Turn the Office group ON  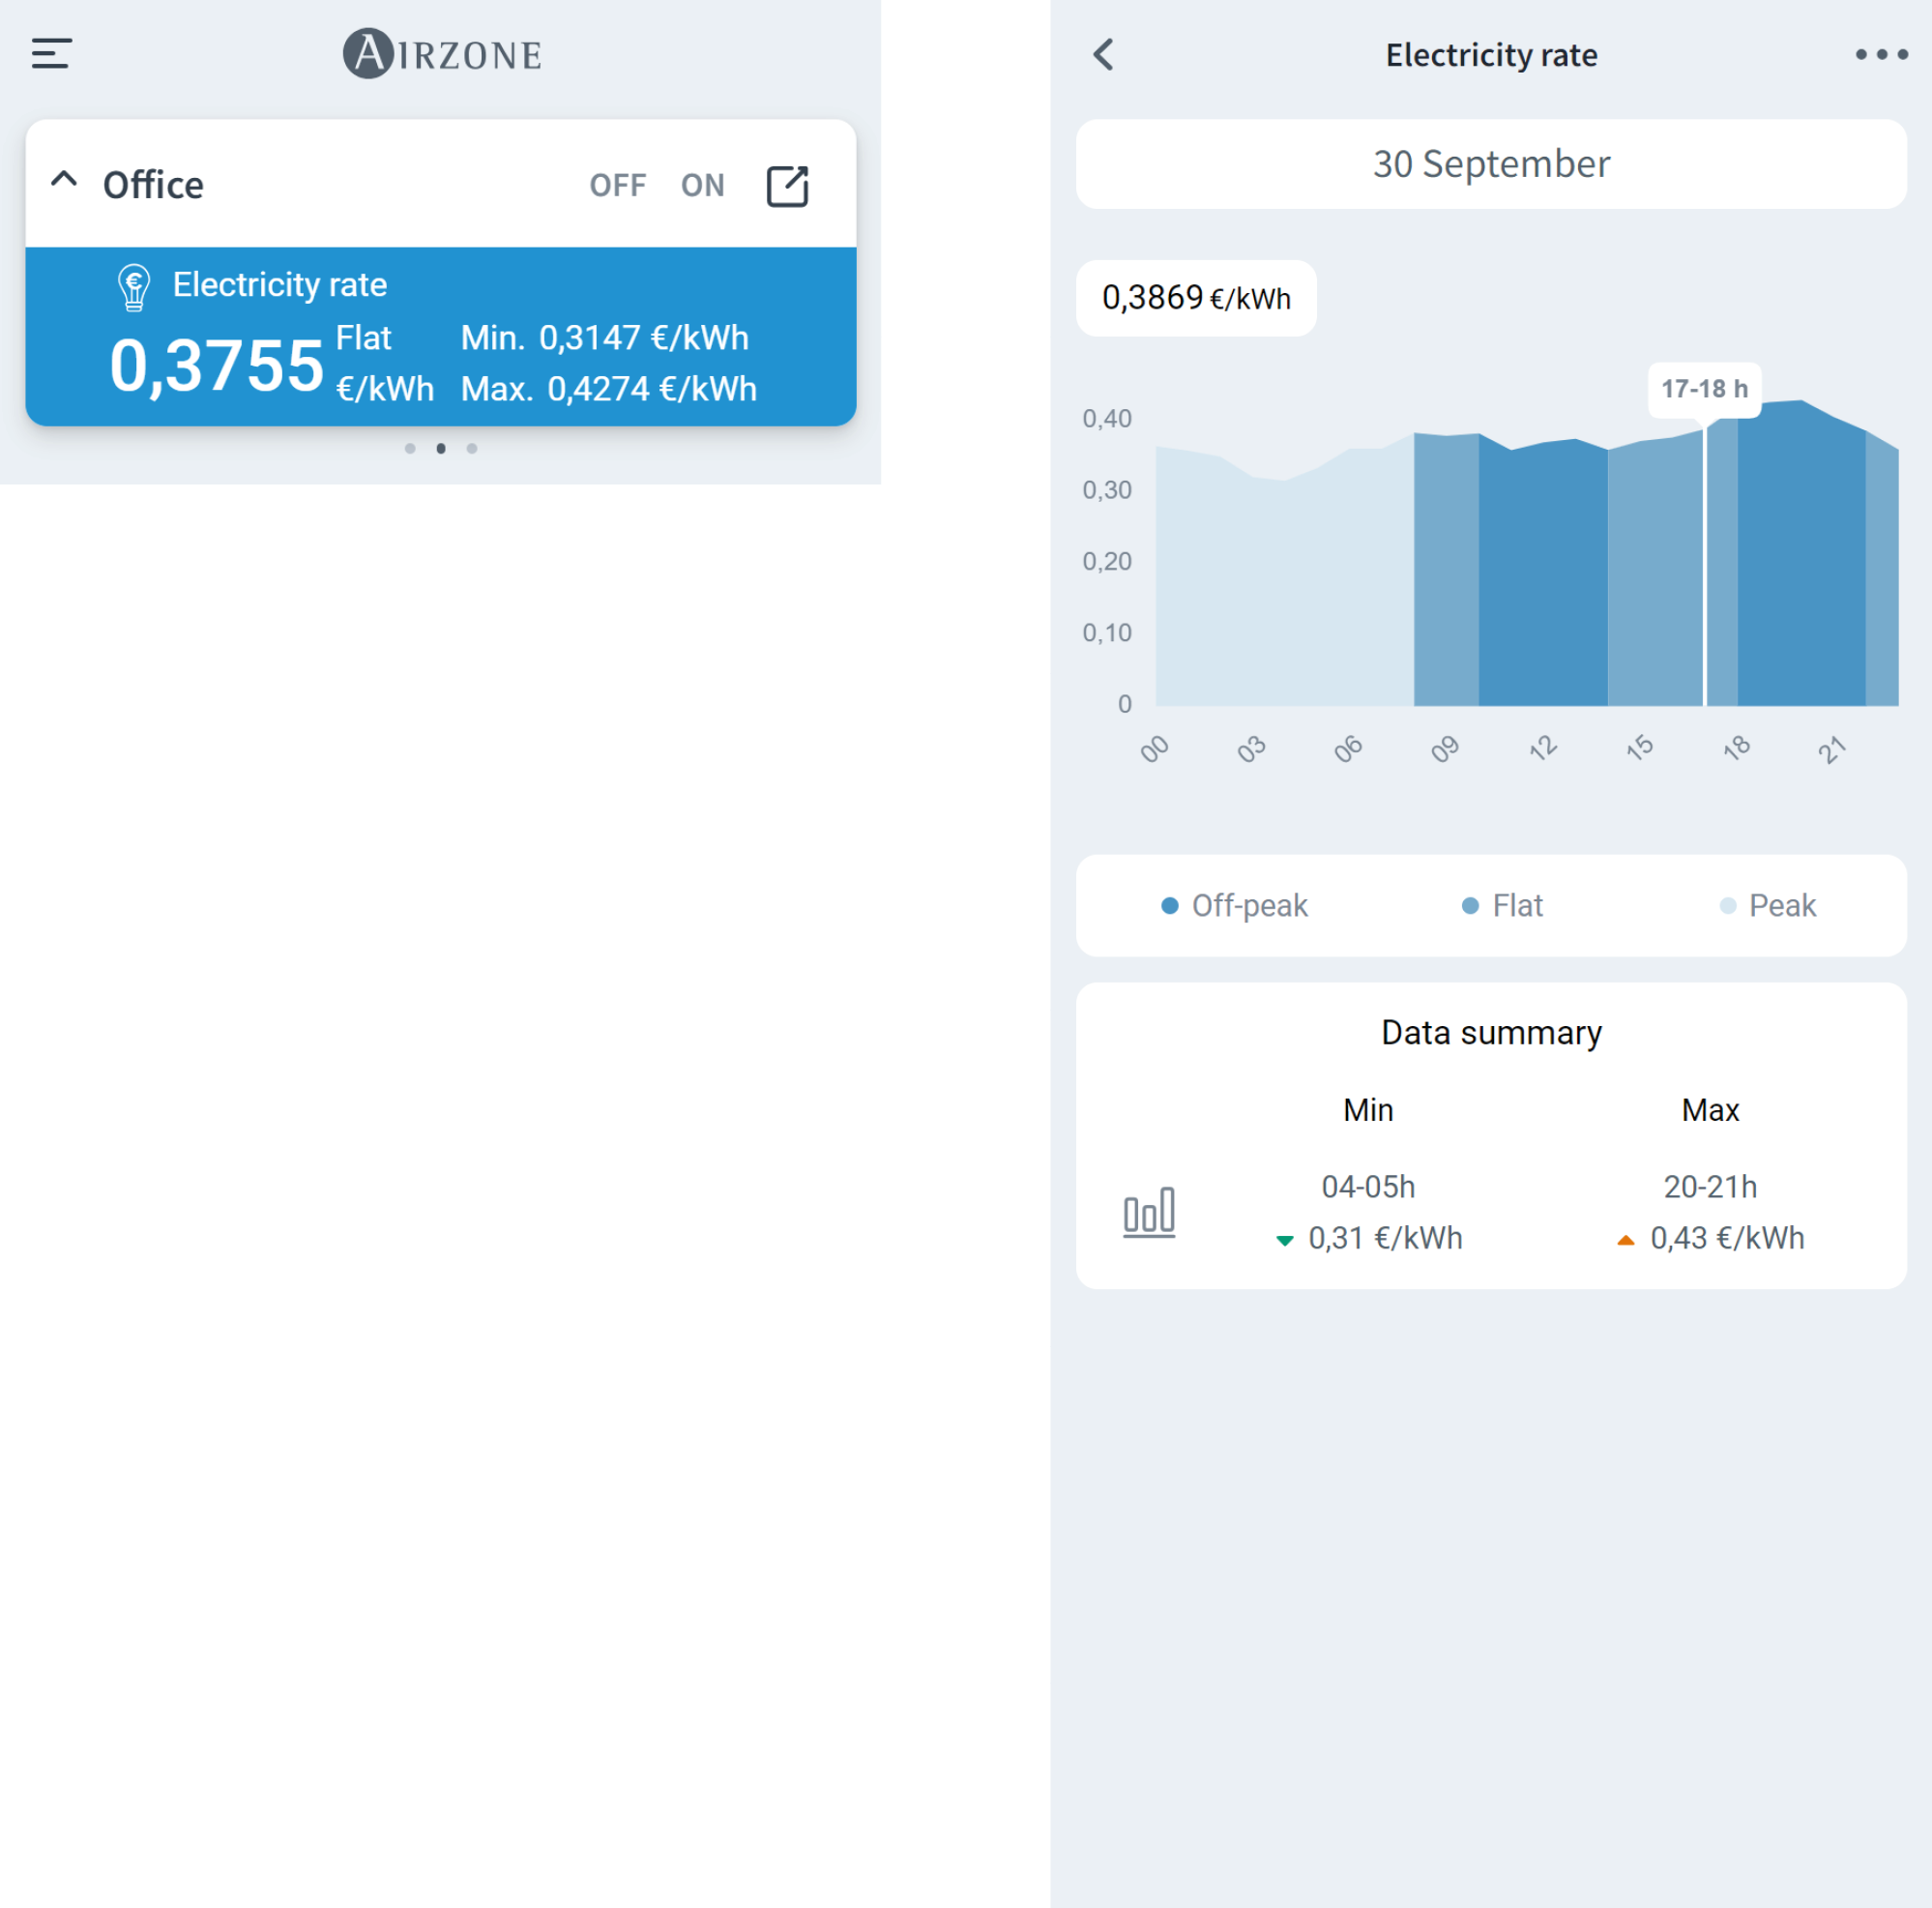click(702, 186)
